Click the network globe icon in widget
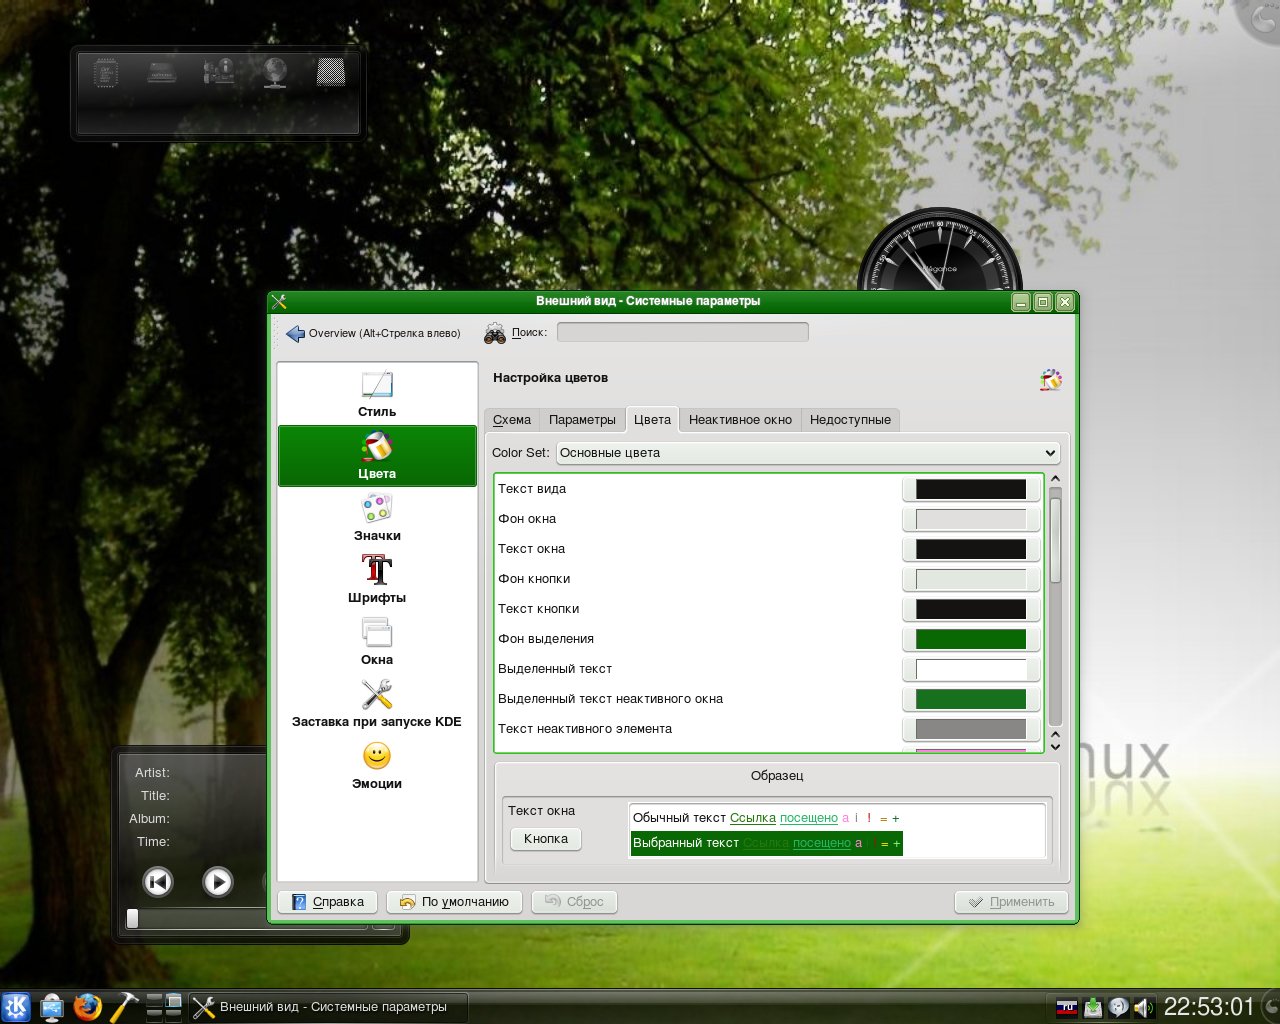The image size is (1280, 1024). pyautogui.click(x=275, y=72)
